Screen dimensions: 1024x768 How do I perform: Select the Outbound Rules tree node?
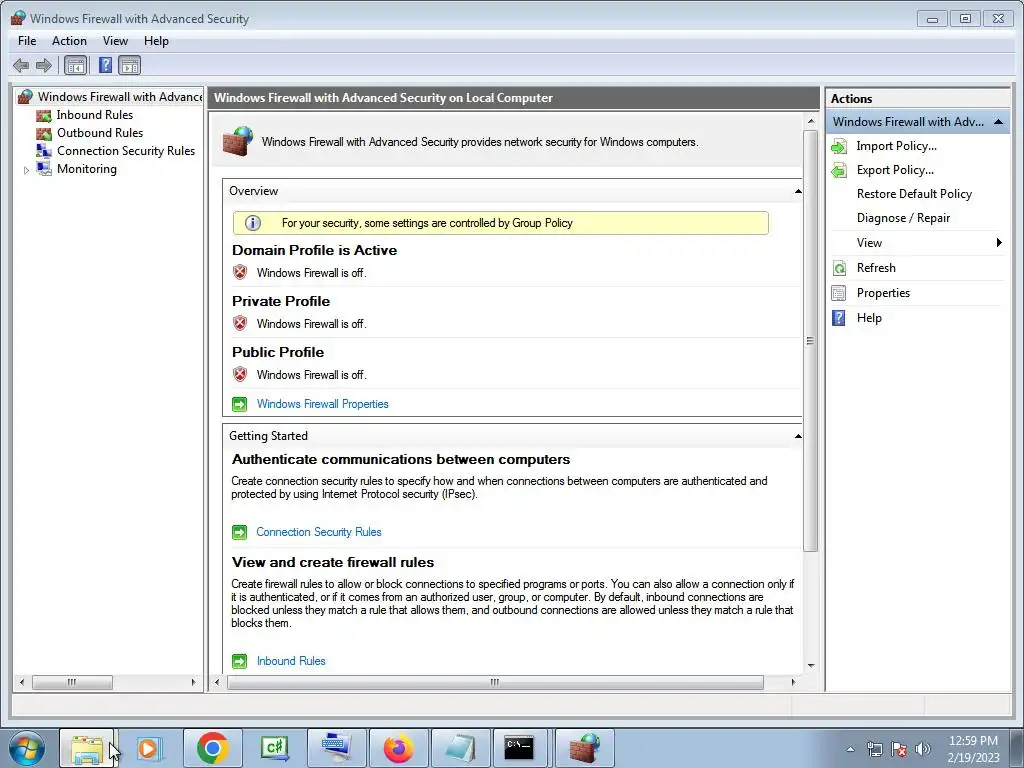[x=100, y=133]
